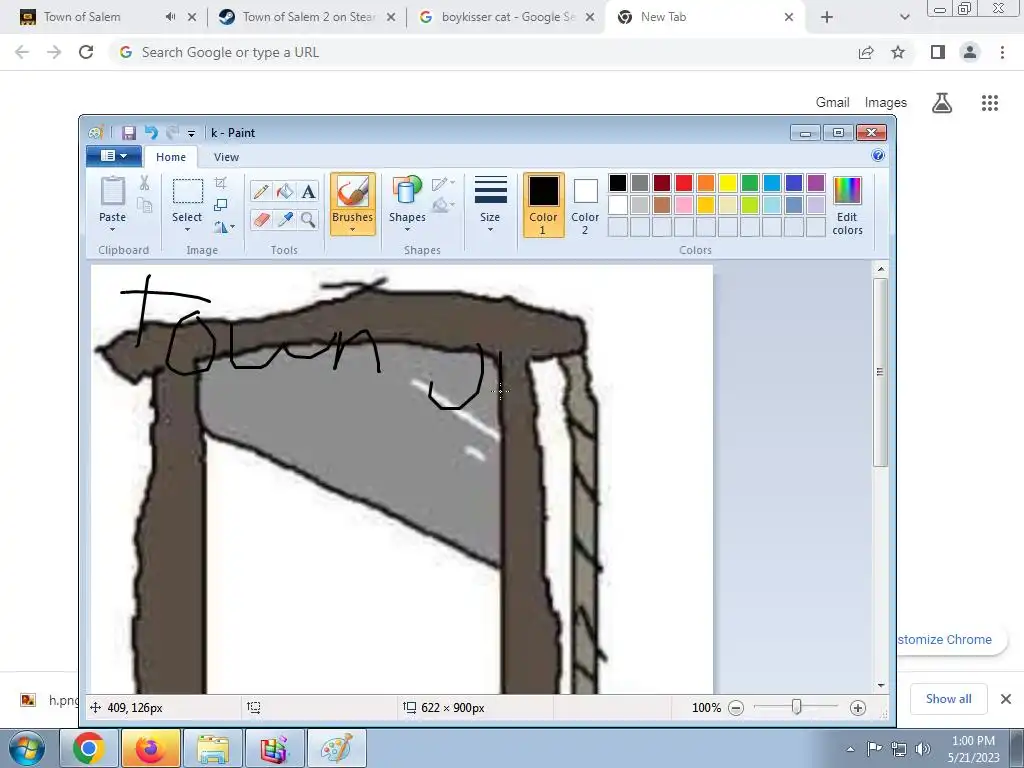1024x768 pixels.
Task: Open the Images link
Action: tap(886, 103)
